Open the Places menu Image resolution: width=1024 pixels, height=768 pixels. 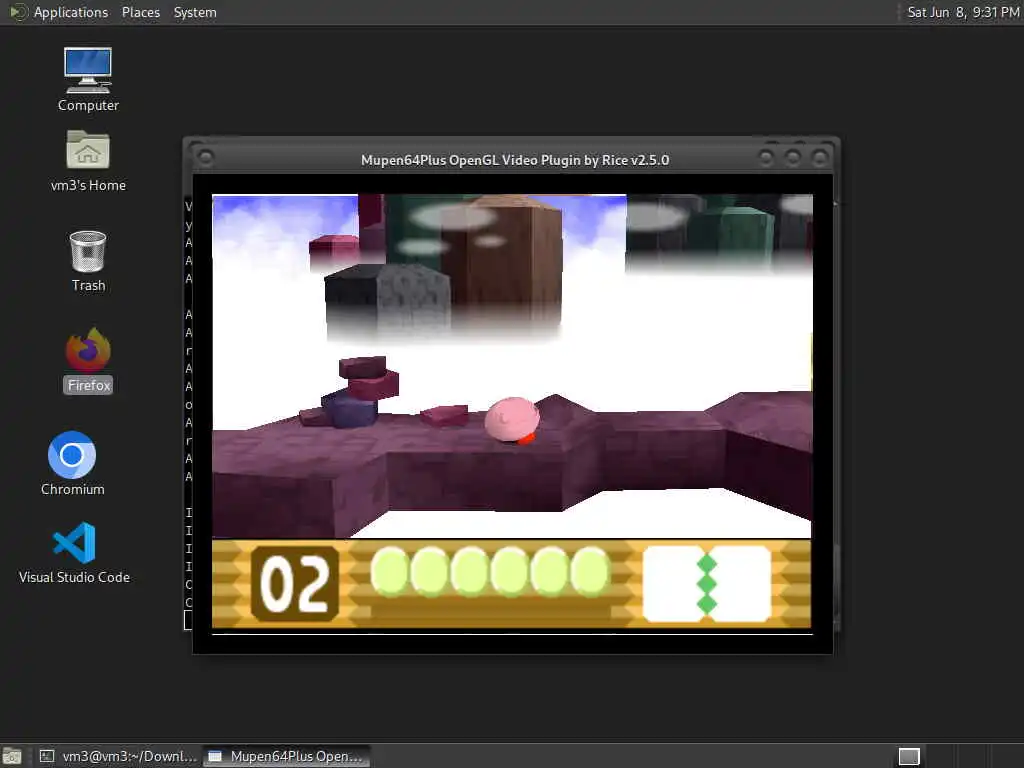click(140, 12)
